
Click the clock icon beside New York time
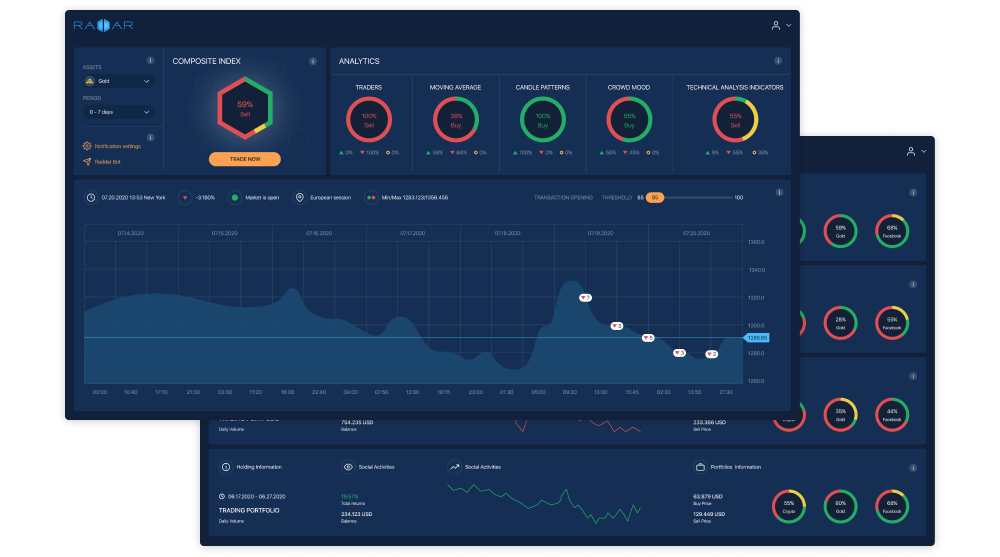click(x=91, y=198)
